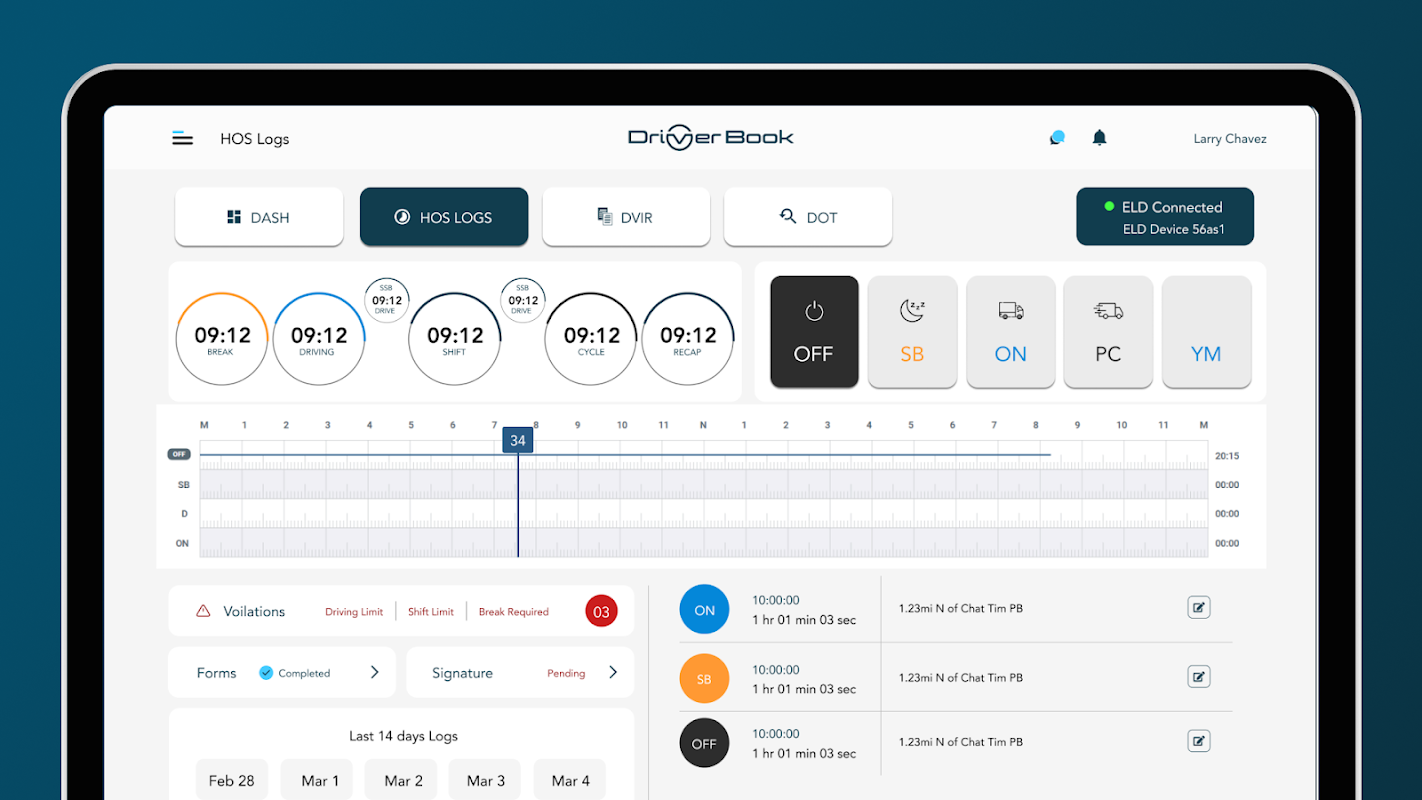Click the ON row on the log graph

click(703, 543)
